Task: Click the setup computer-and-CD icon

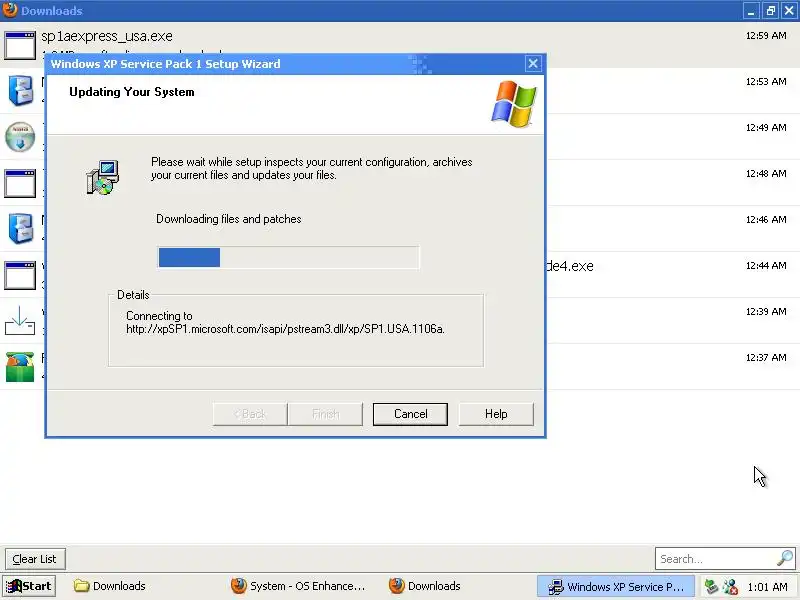Action: click(x=103, y=177)
